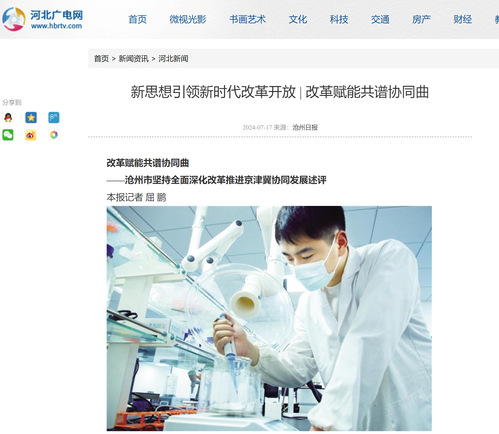The height and width of the screenshot is (434, 499).
Task: Click 新闻资讯 breadcrumb link
Action: 134,59
